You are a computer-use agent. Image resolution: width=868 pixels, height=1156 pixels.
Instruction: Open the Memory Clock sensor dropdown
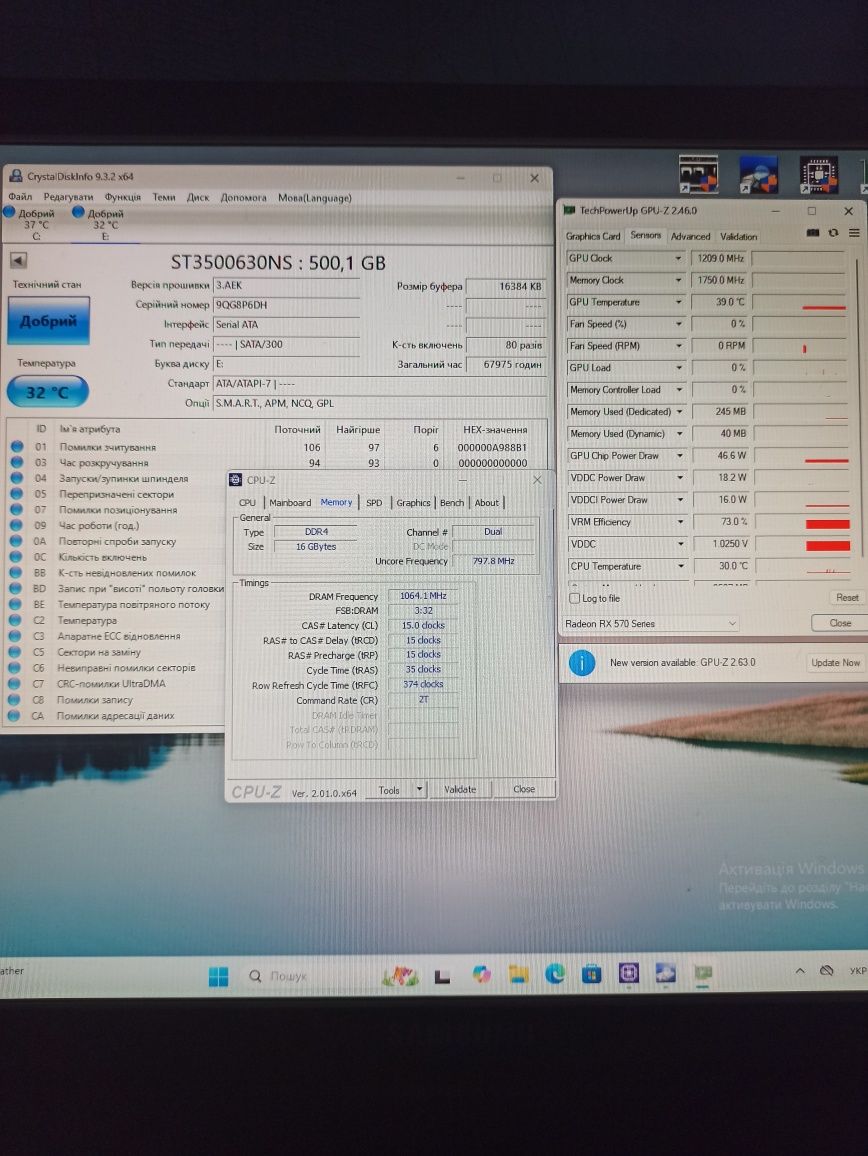(678, 280)
